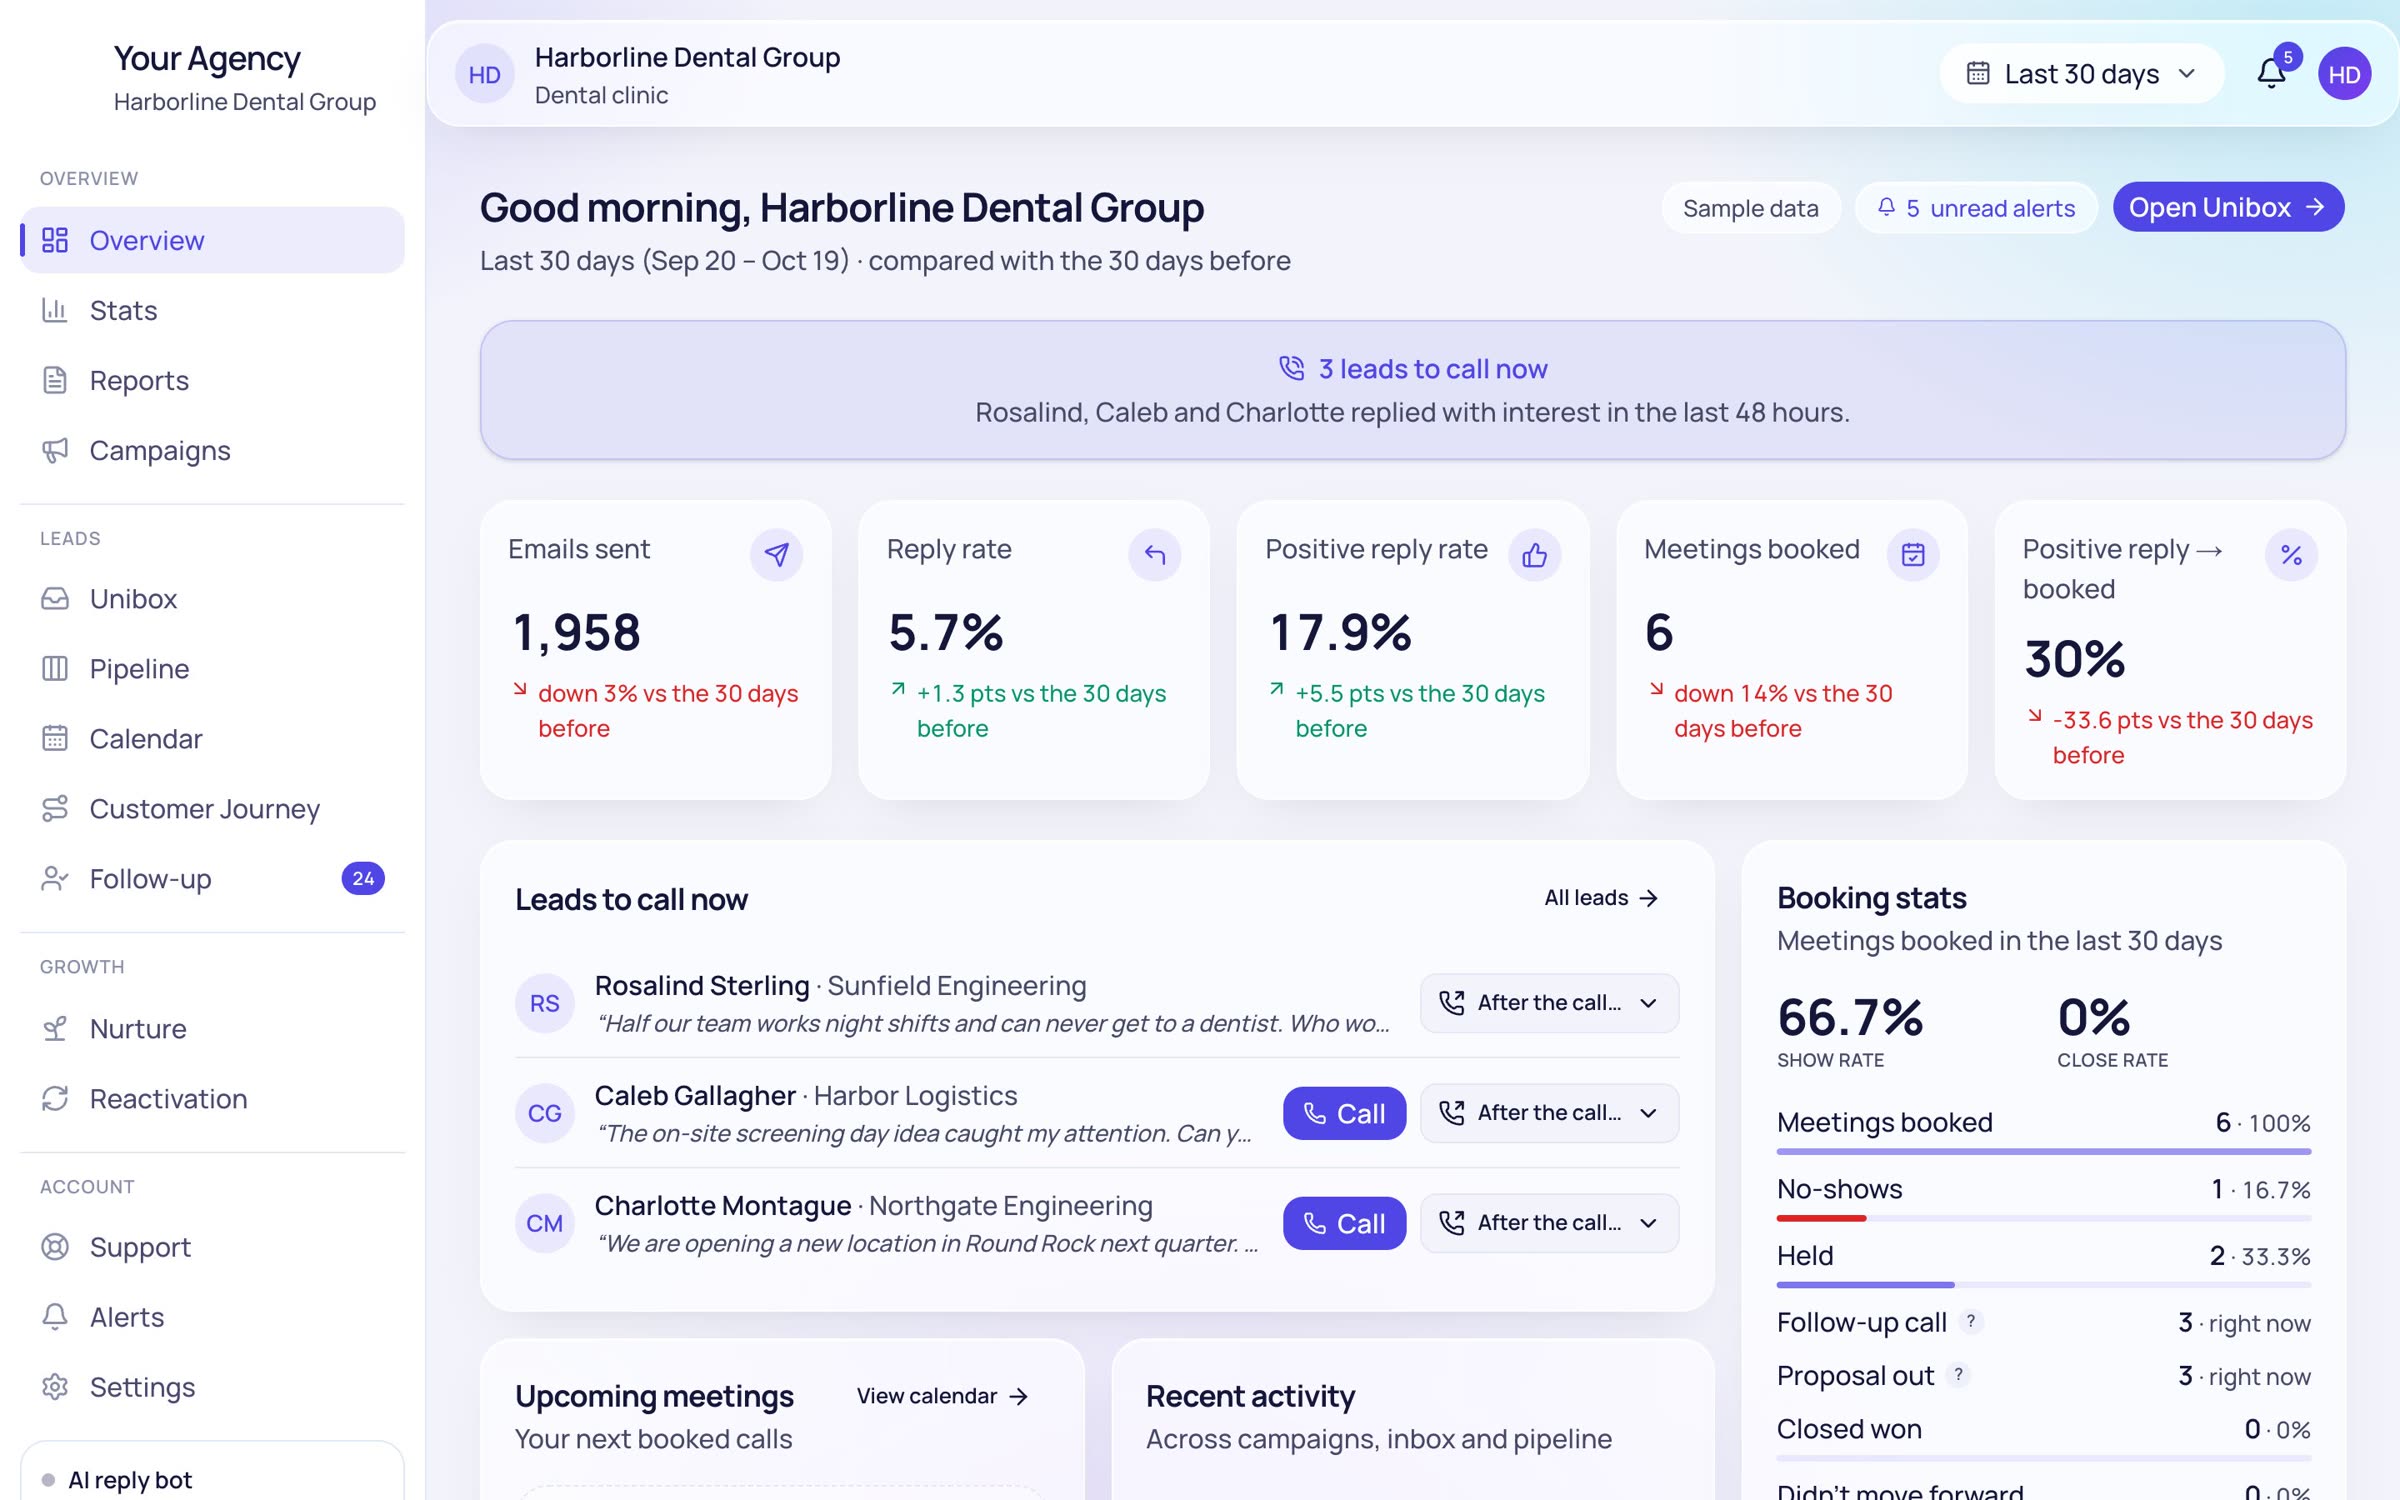
Task: Click the Follow-up badge showing 24
Action: coord(363,878)
